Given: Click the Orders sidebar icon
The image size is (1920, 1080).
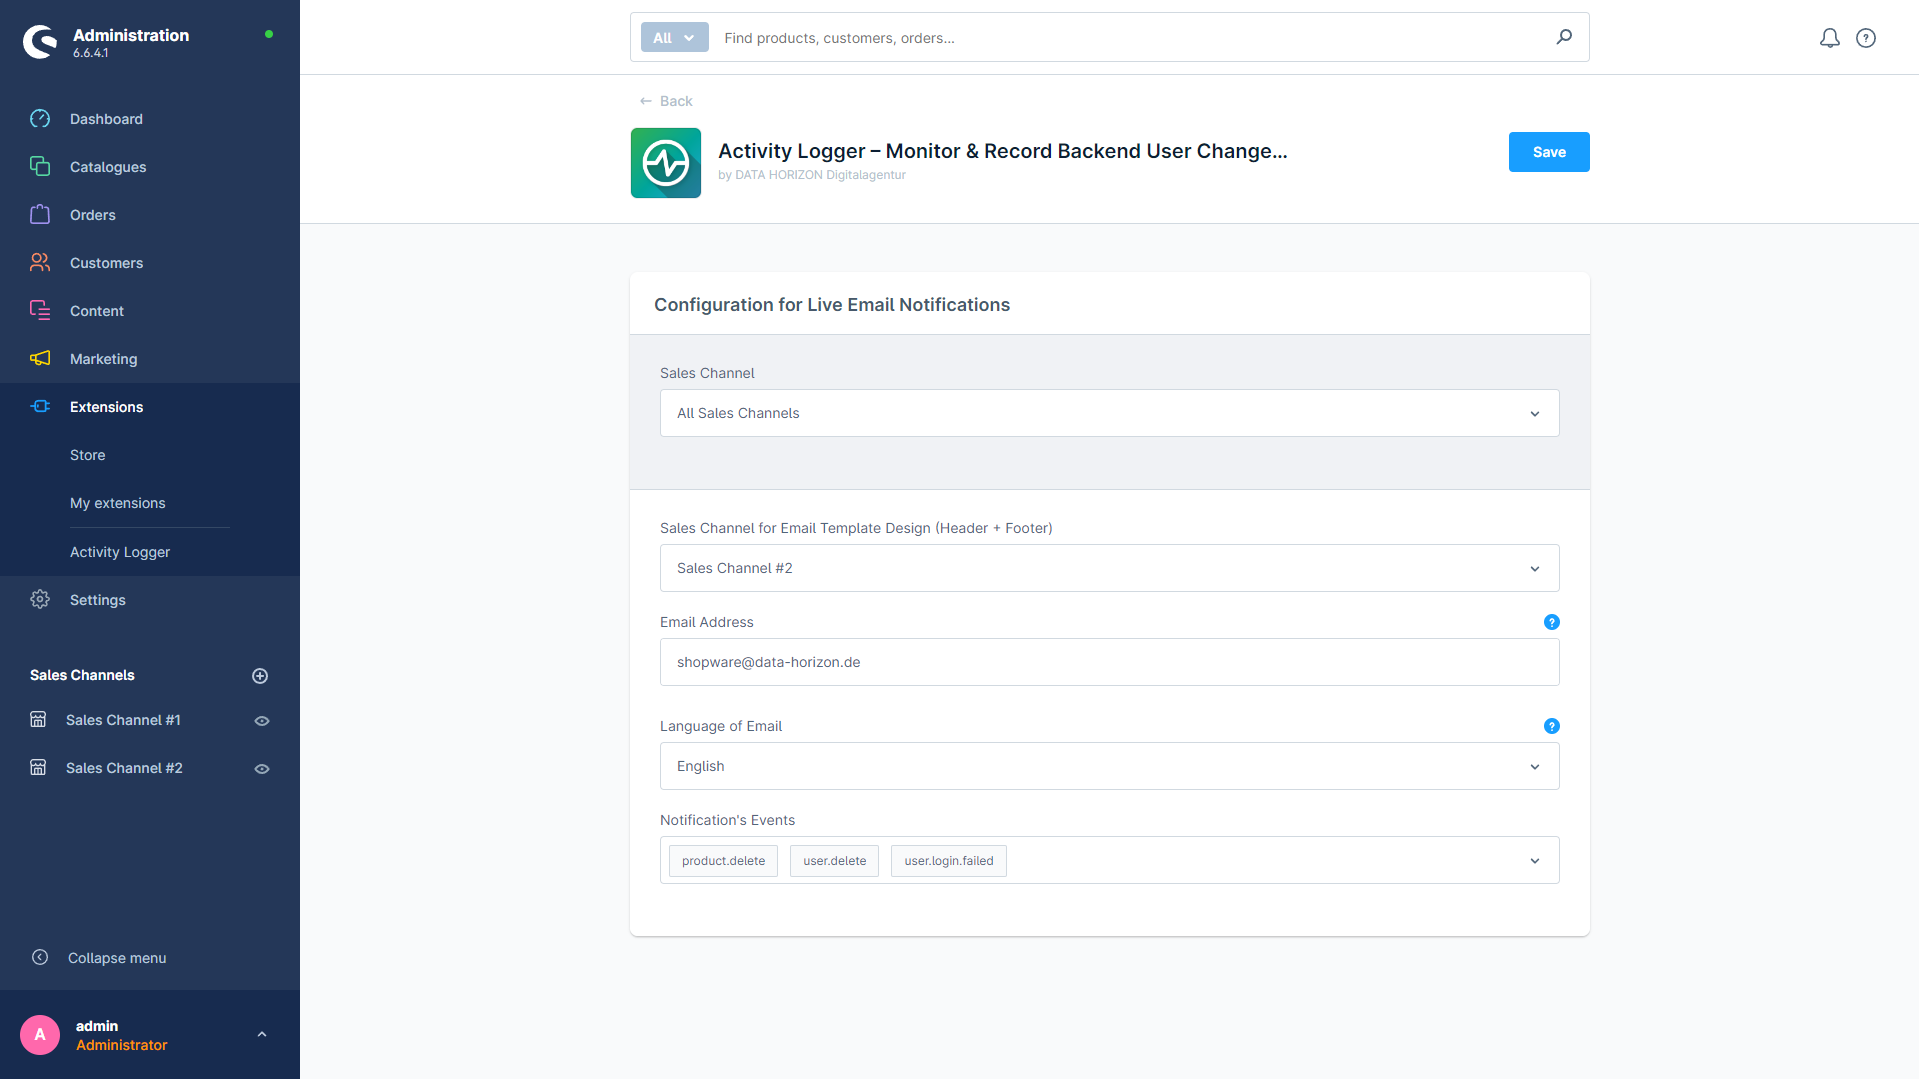Looking at the screenshot, I should [x=40, y=214].
